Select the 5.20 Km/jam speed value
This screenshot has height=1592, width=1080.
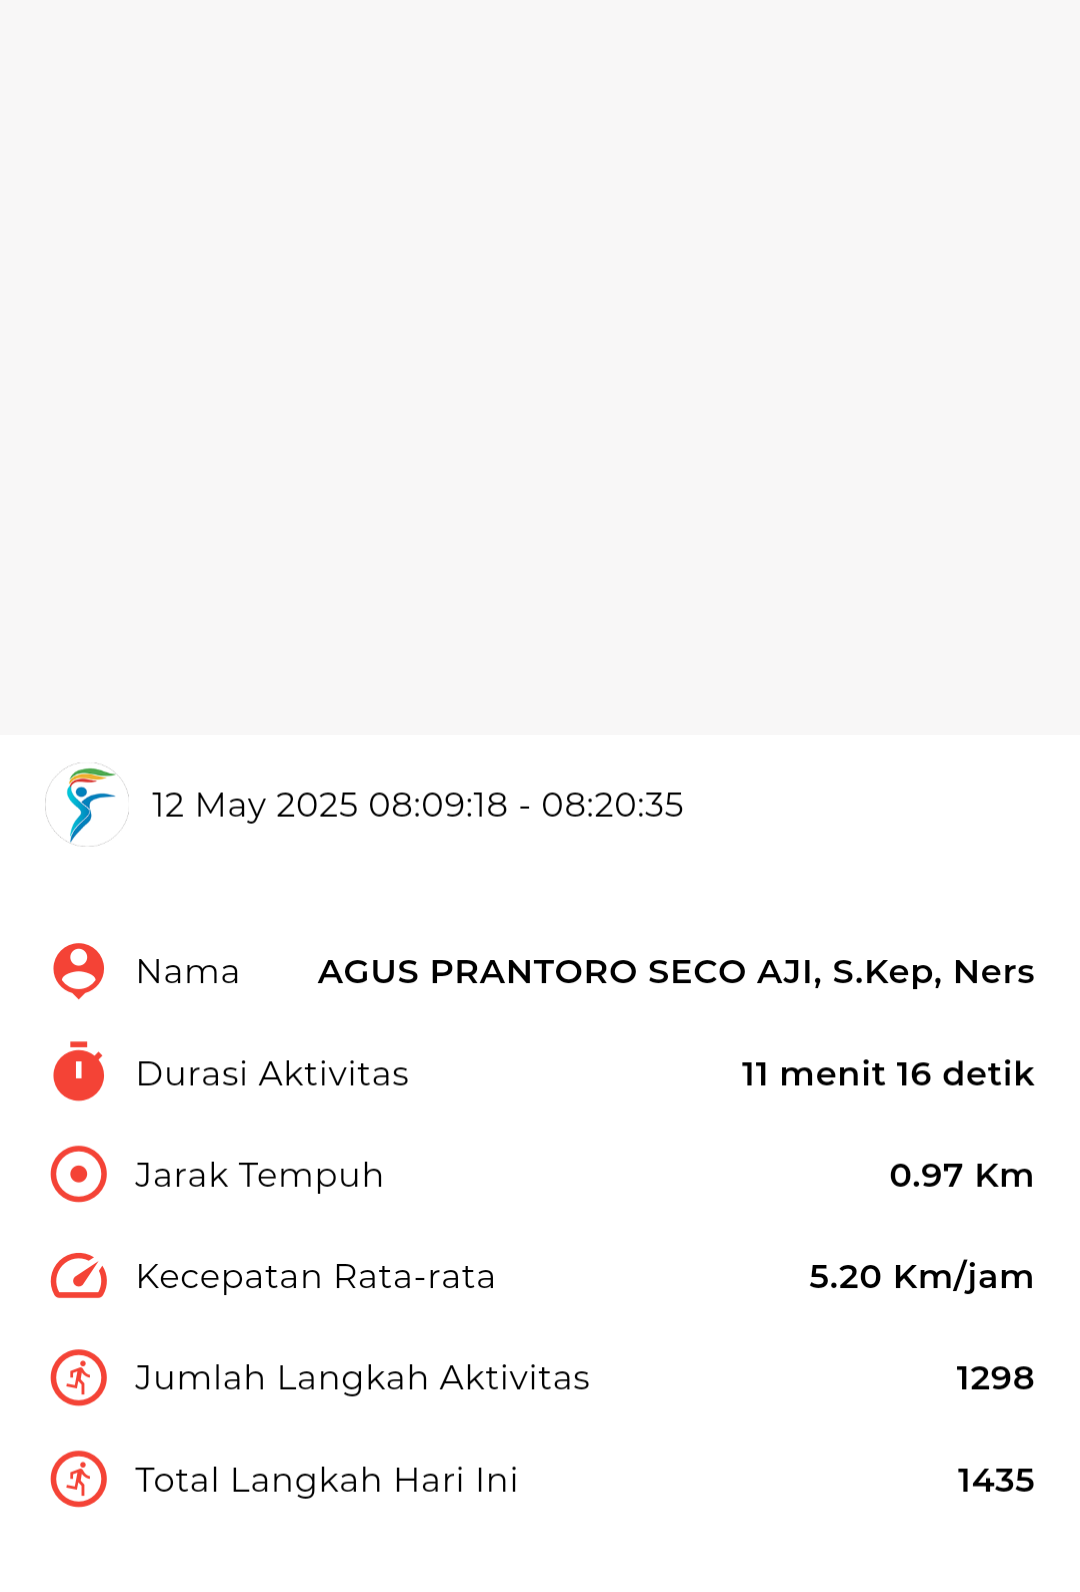click(x=921, y=1277)
